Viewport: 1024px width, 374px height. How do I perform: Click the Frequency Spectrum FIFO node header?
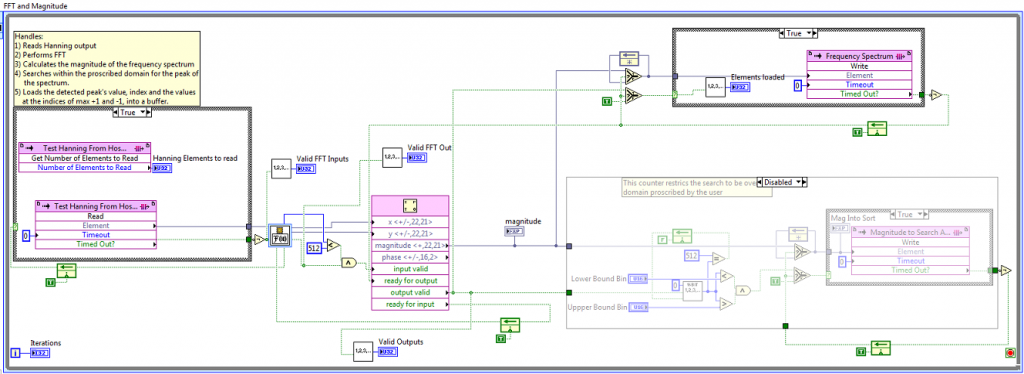click(x=859, y=56)
